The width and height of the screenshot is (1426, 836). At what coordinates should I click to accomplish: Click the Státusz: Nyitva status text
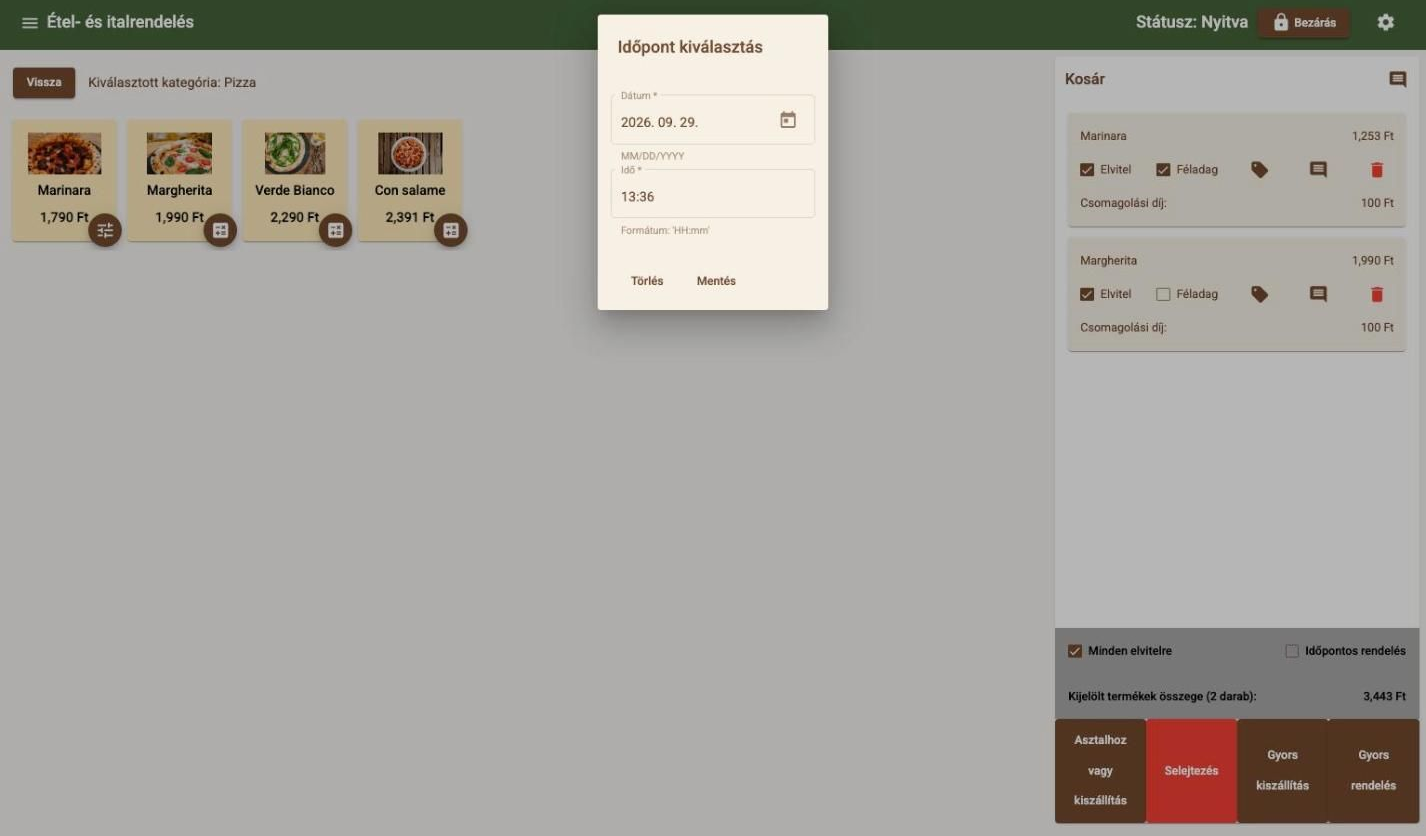click(x=1191, y=22)
